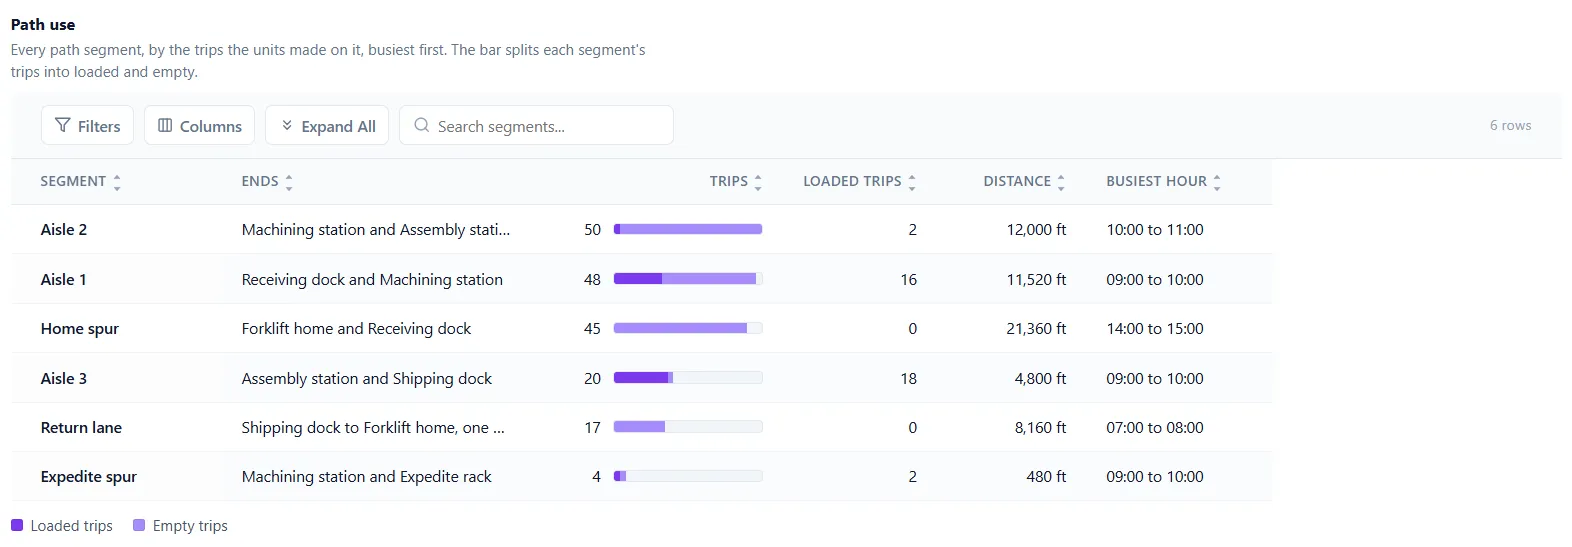Click 'Forklift home and Receiving dock' cell
Viewport: 1572px width, 547px height.
point(356,328)
